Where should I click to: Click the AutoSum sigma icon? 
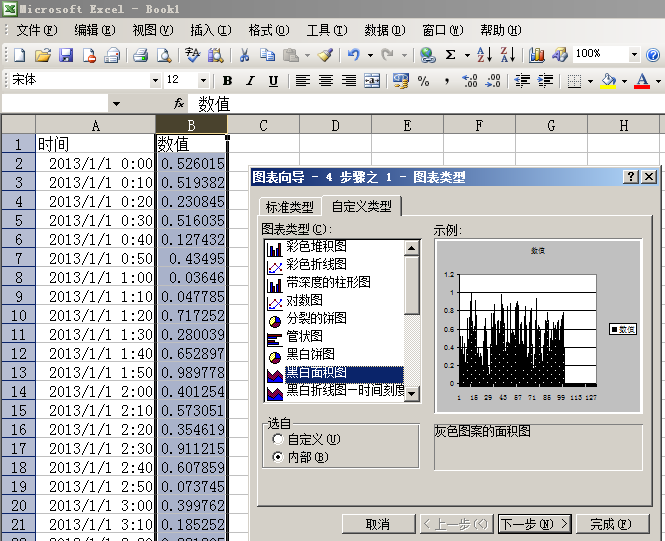[450, 55]
